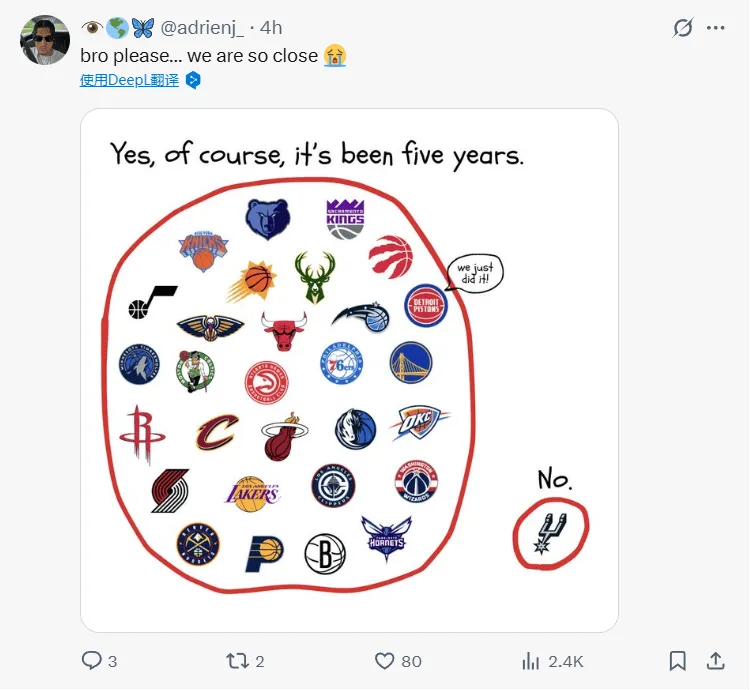
Task: Open the three-dot more options menu
Action: click(x=716, y=29)
